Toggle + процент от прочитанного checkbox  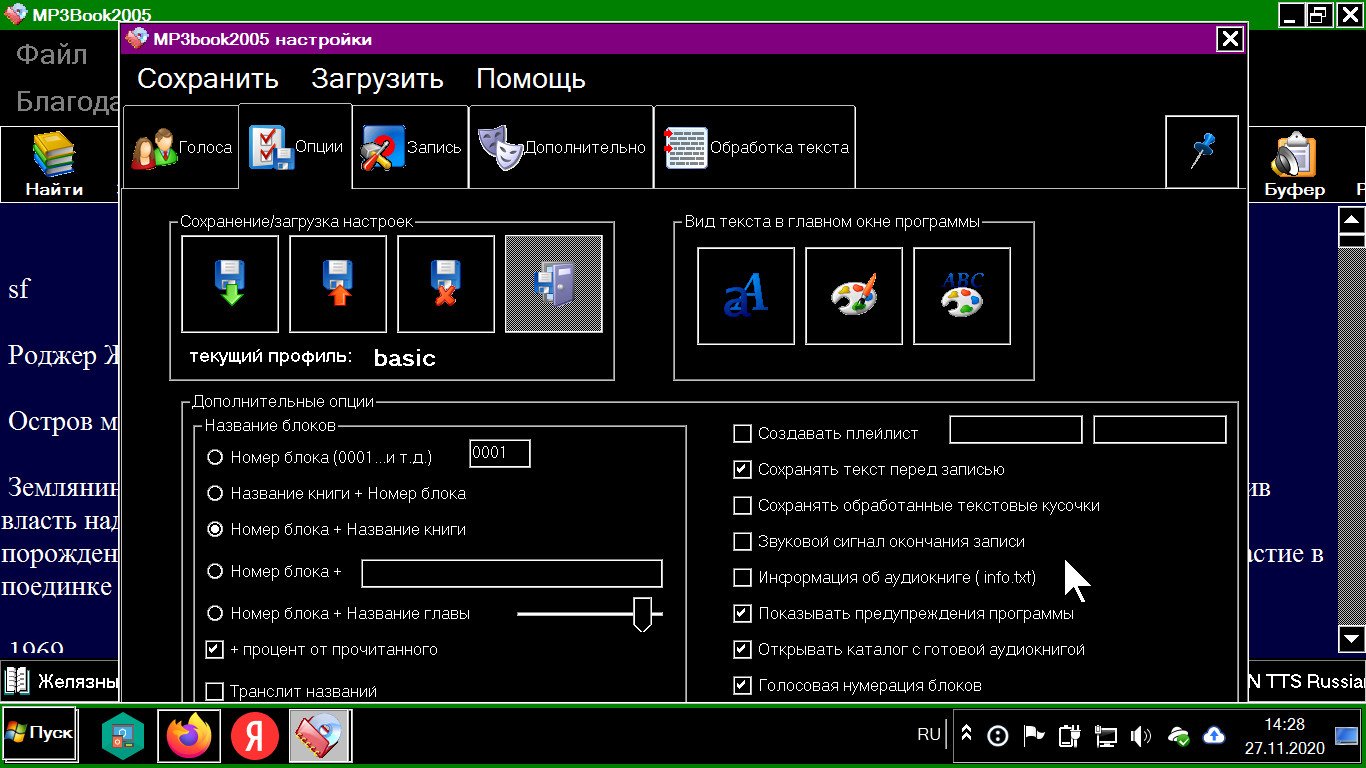pyautogui.click(x=214, y=650)
